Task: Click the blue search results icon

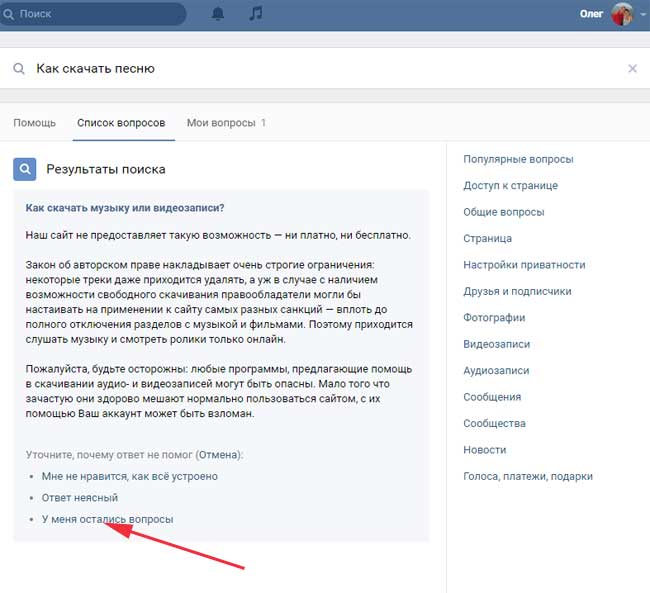Action: [x=25, y=169]
